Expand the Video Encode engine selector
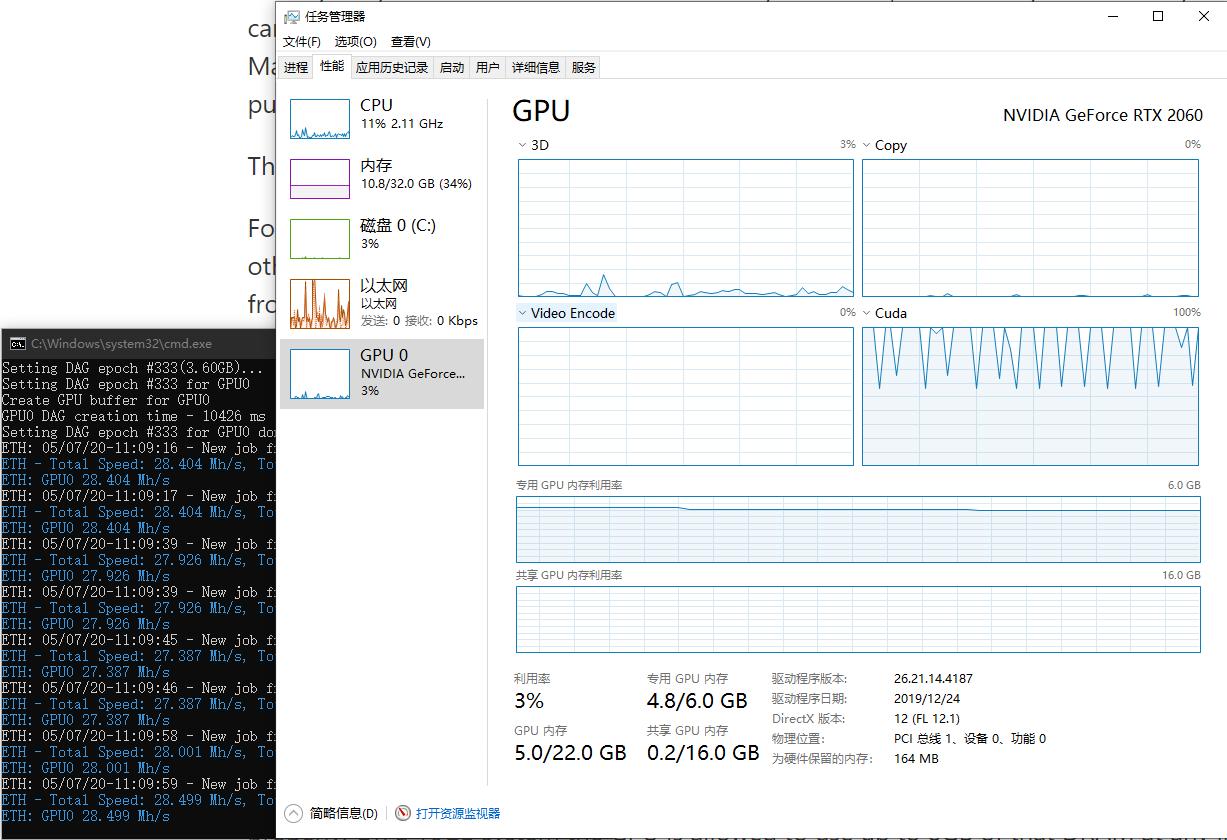This screenshot has height=840, width=1227. 522,312
